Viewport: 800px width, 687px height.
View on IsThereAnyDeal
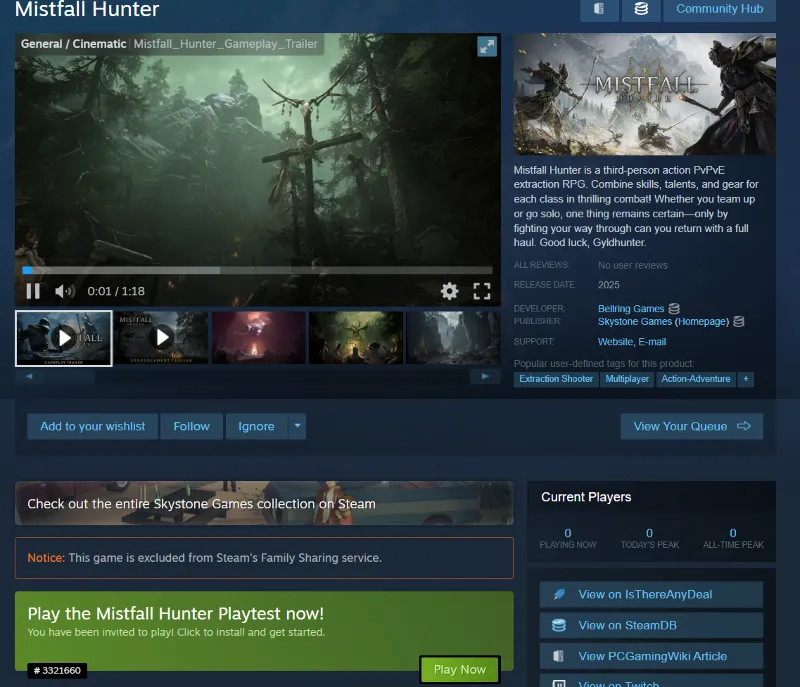click(652, 595)
